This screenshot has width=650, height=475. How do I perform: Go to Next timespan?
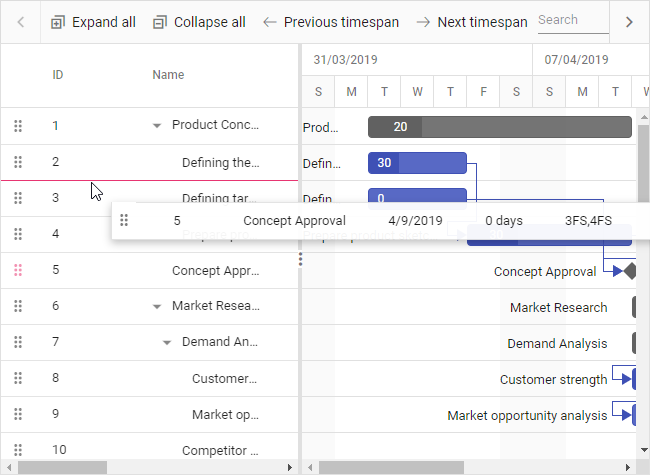(472, 22)
